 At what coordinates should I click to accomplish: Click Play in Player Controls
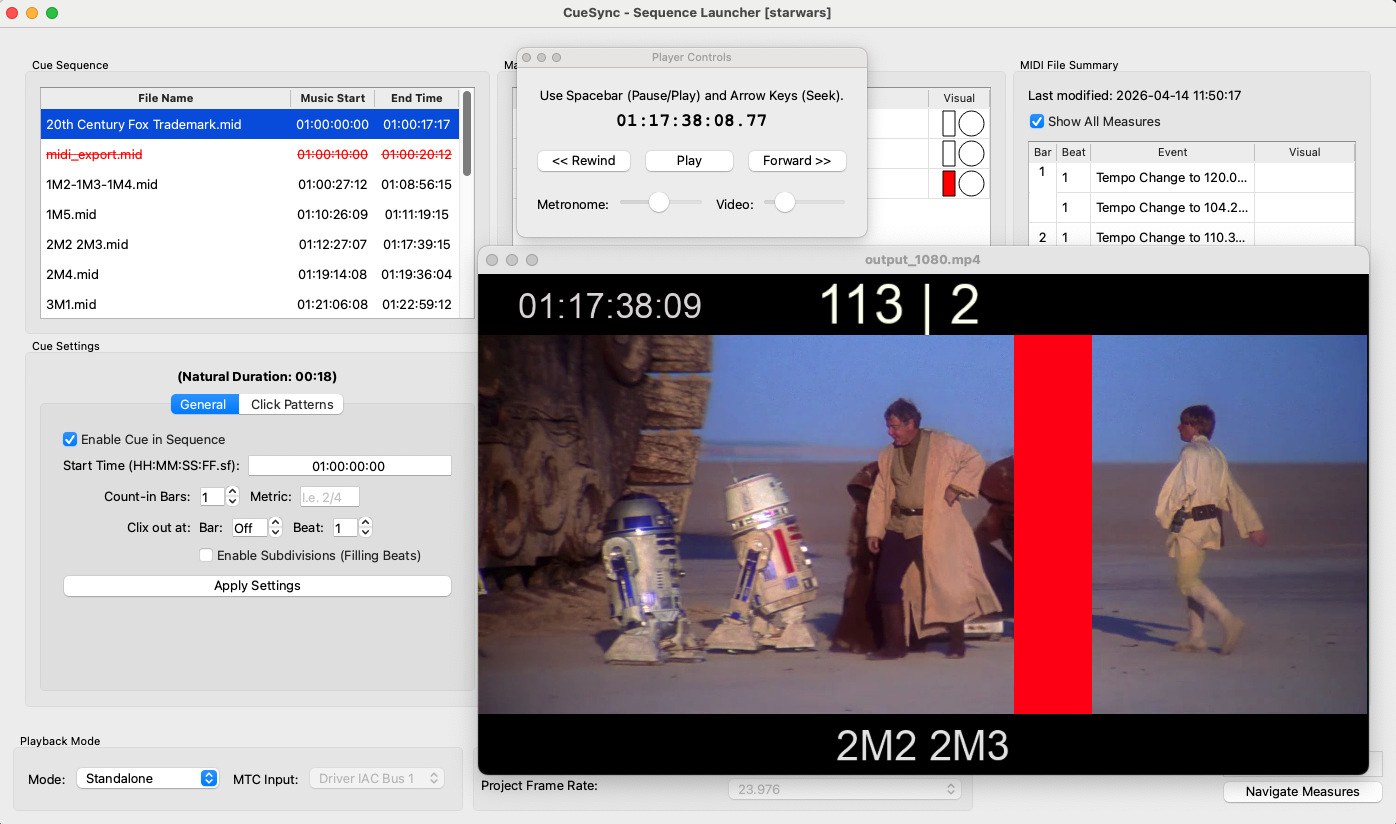(x=689, y=160)
